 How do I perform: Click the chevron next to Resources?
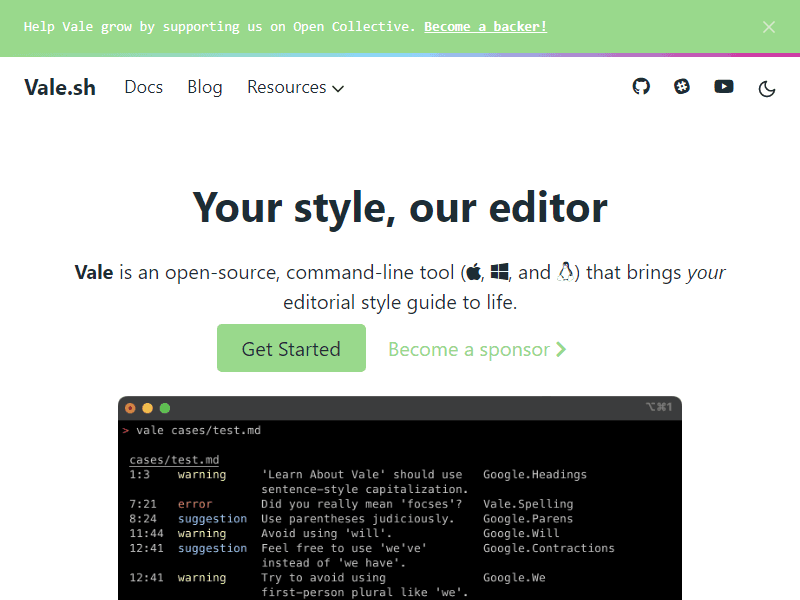click(x=338, y=89)
